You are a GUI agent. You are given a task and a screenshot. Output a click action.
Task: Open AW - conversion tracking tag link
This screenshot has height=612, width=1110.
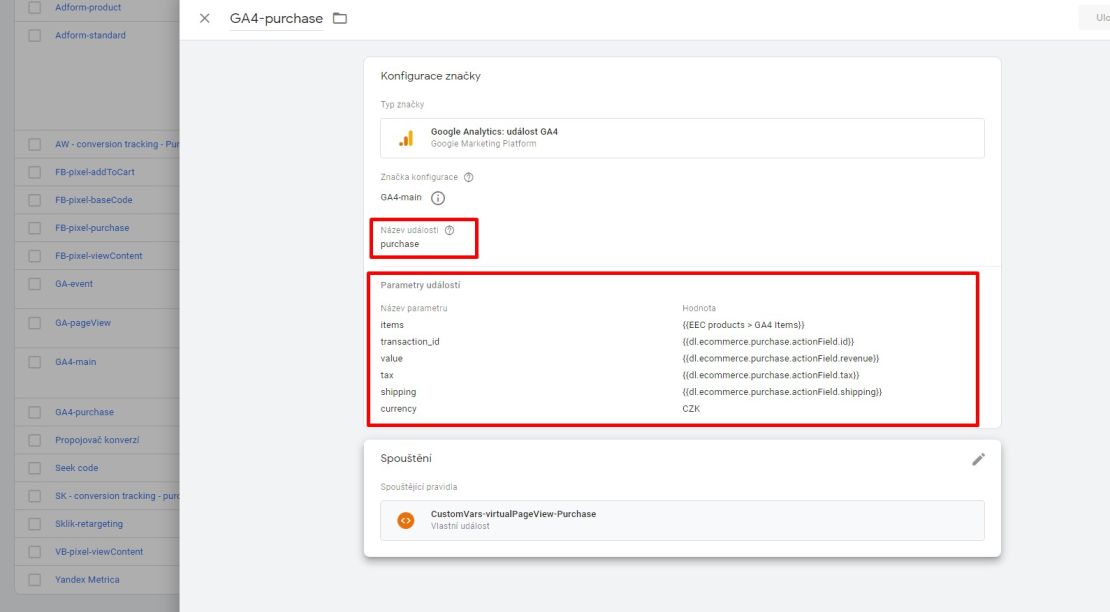[117, 144]
